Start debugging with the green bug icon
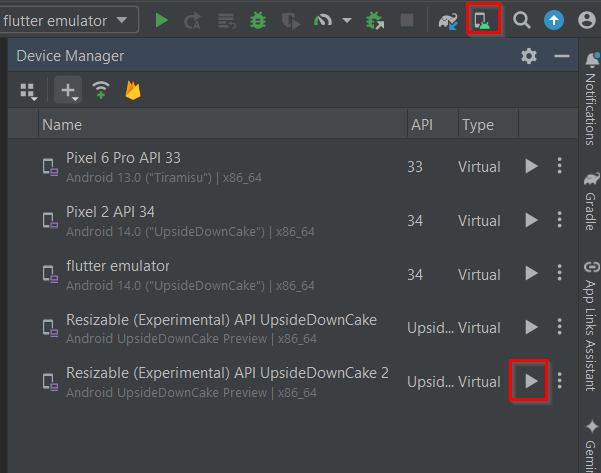 (258, 20)
